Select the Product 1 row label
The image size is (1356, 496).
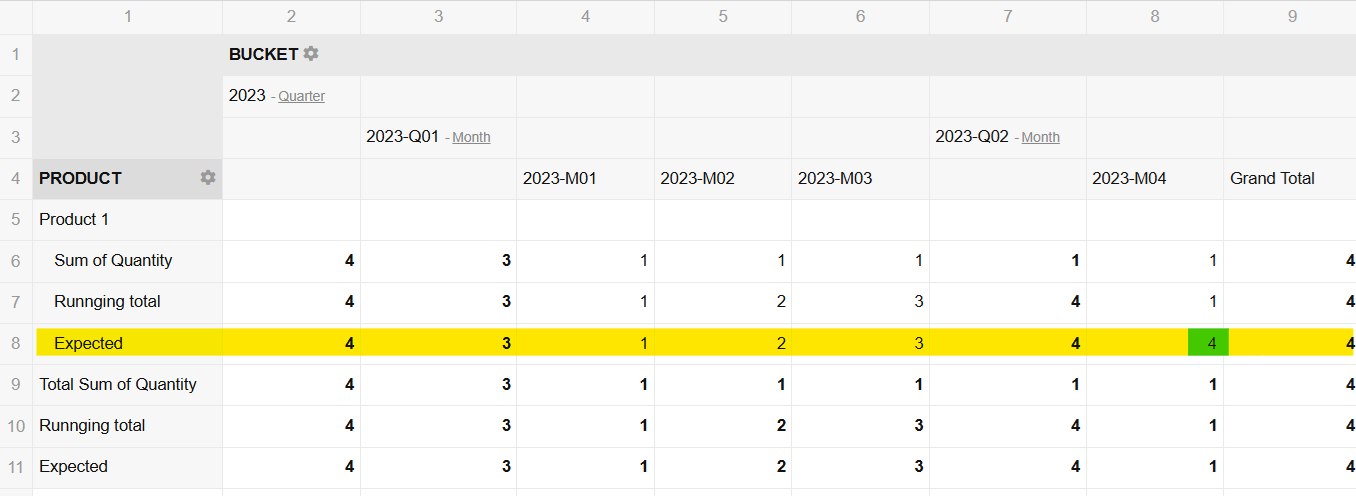tap(74, 219)
